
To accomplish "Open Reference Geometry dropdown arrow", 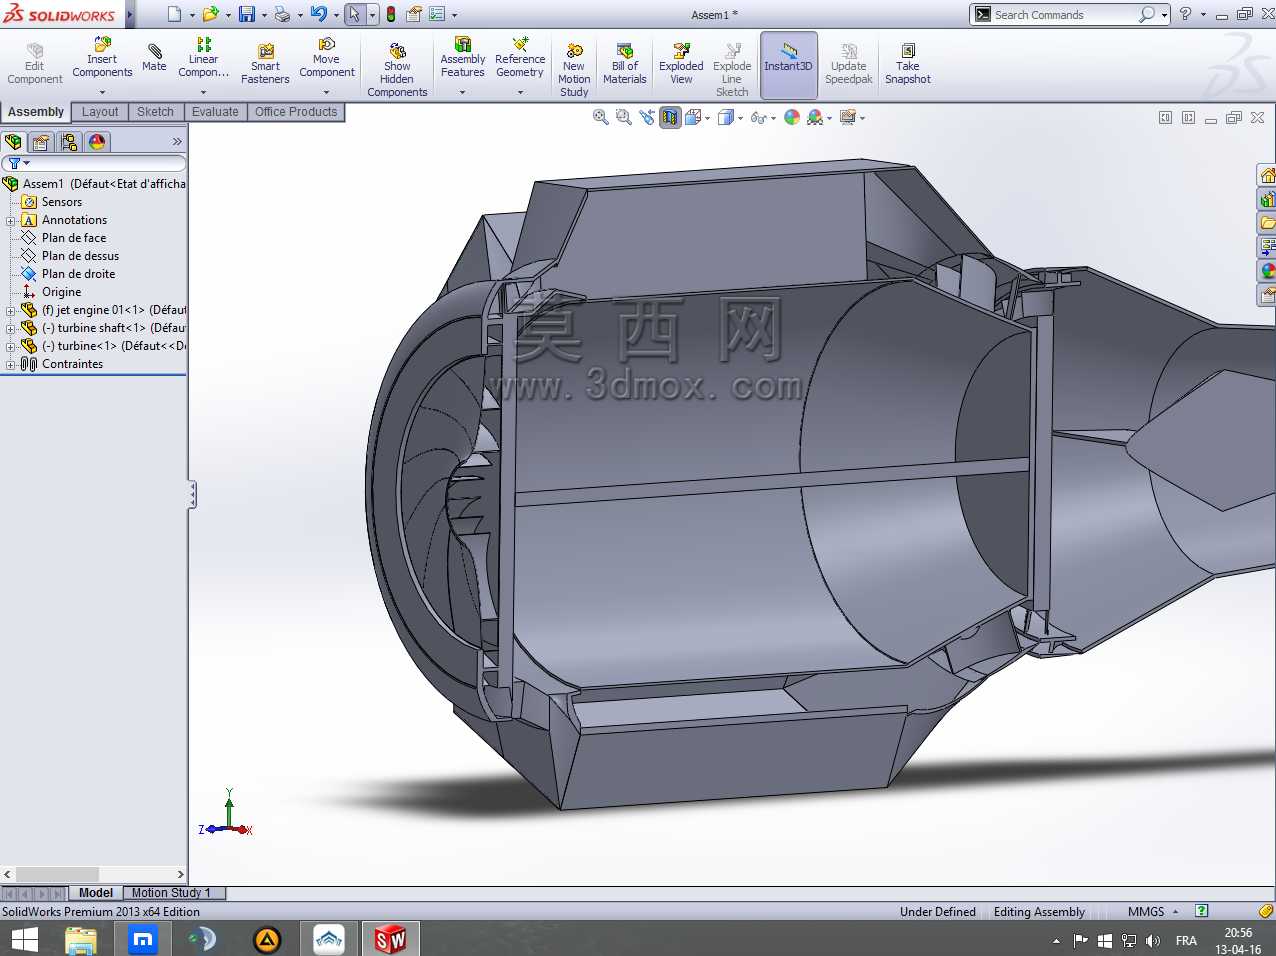I will (x=520, y=93).
